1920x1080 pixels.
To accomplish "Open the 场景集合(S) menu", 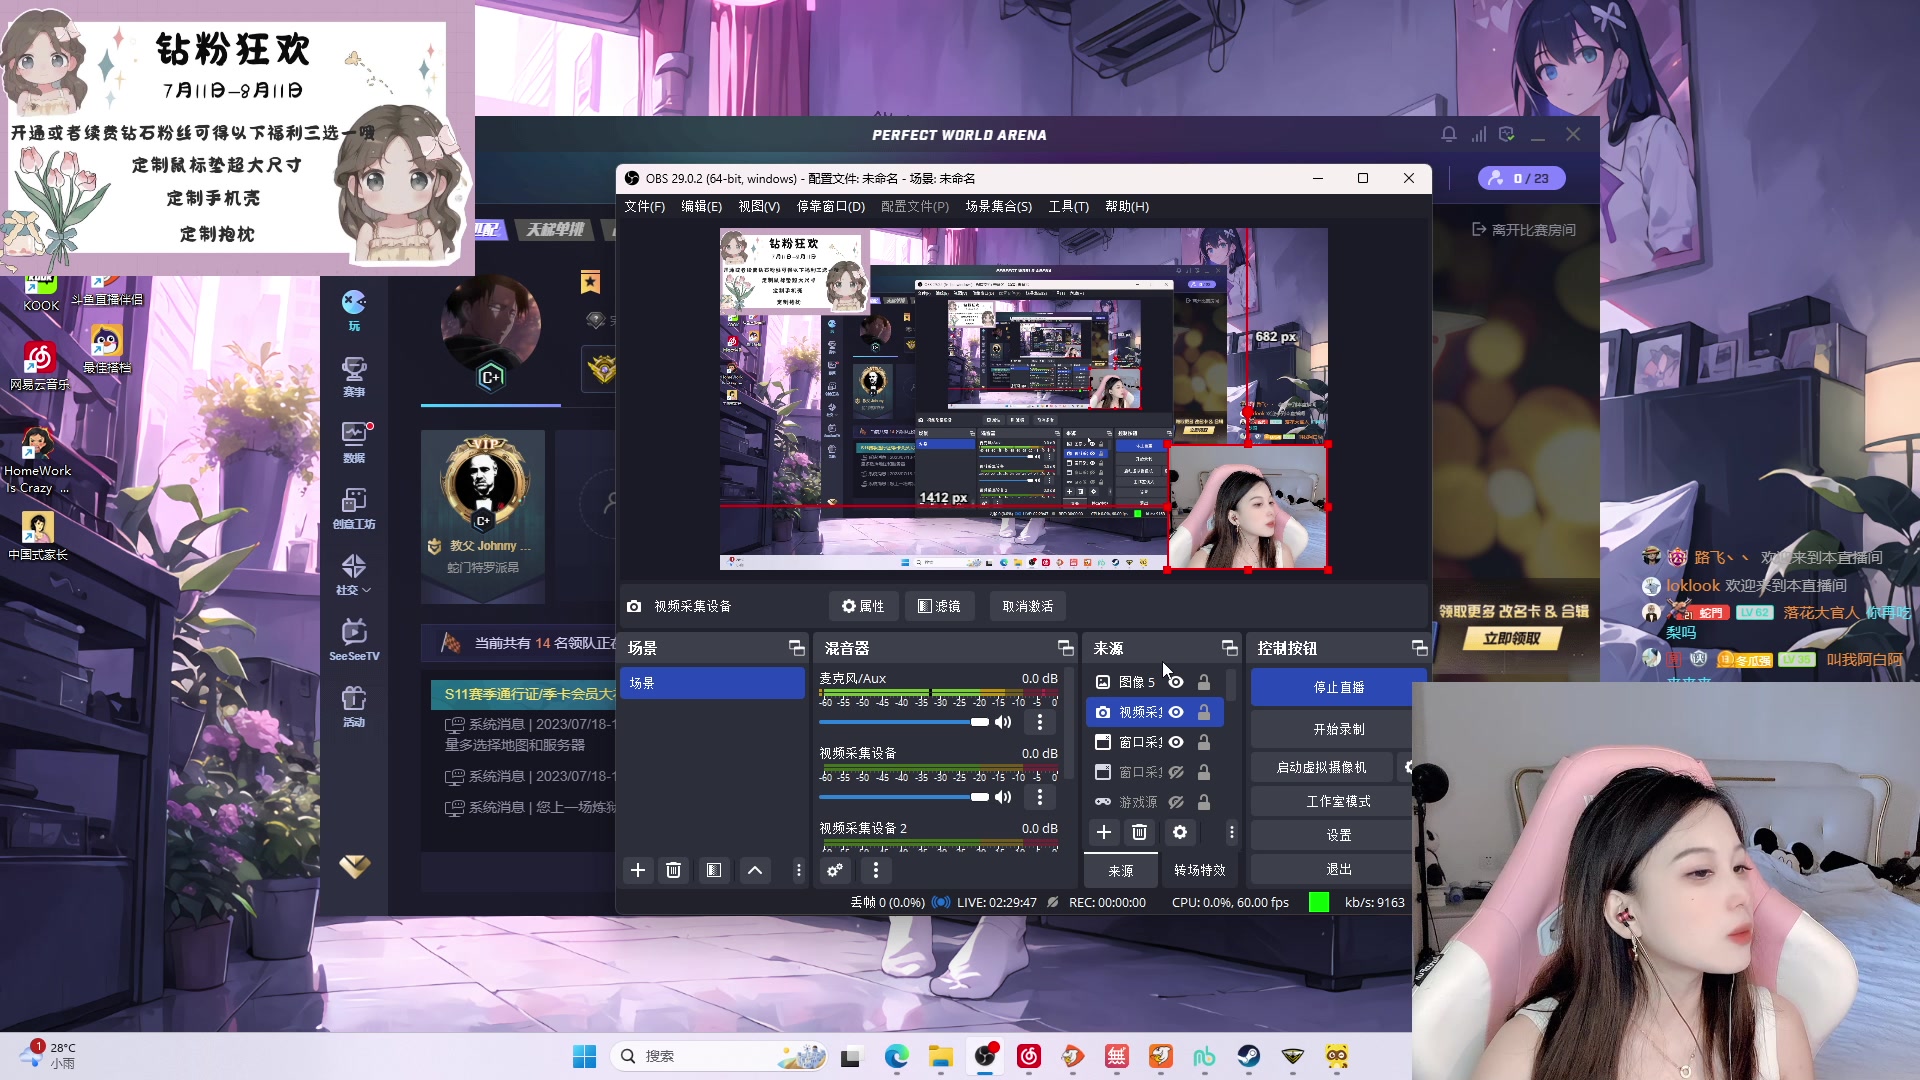I will coord(998,206).
